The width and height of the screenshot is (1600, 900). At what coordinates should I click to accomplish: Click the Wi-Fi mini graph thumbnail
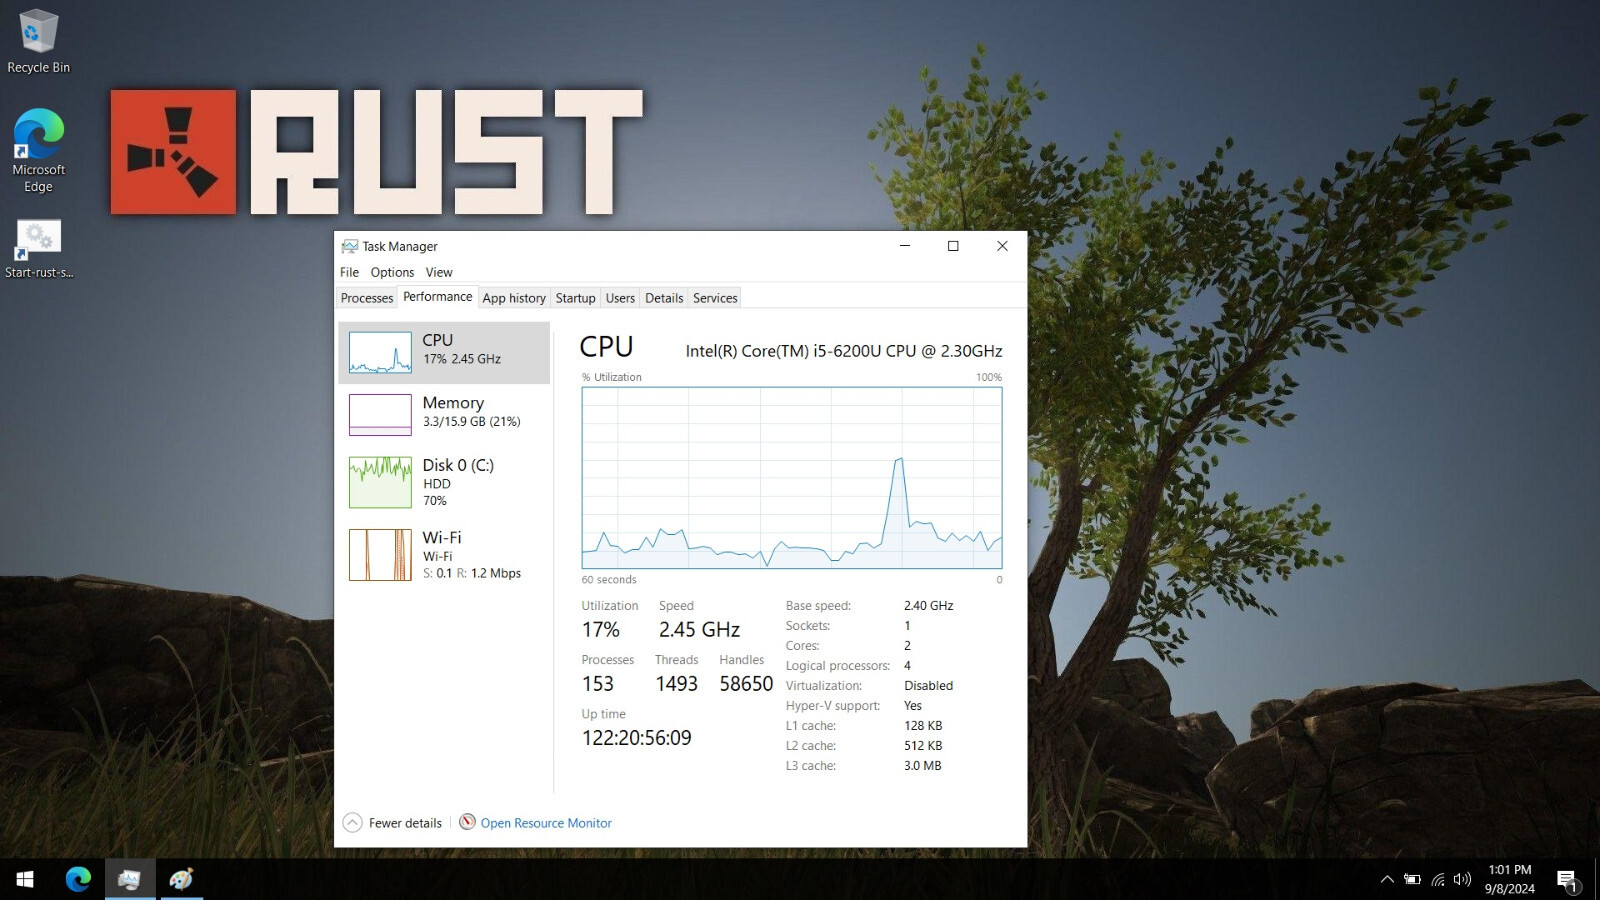[380, 555]
